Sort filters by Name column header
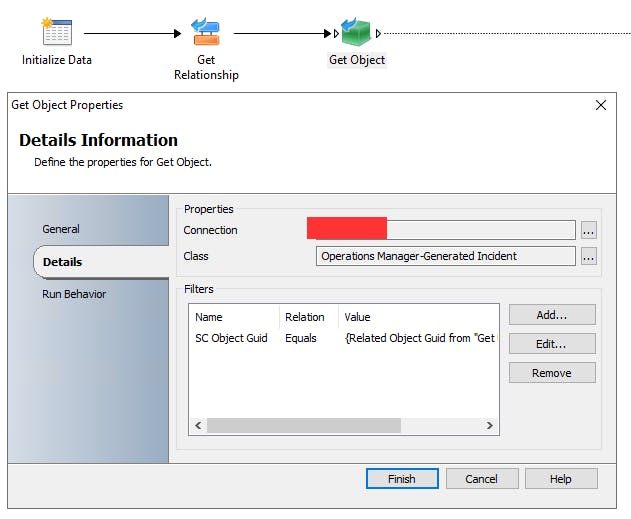Viewport: 631px width, 519px height. (x=235, y=317)
